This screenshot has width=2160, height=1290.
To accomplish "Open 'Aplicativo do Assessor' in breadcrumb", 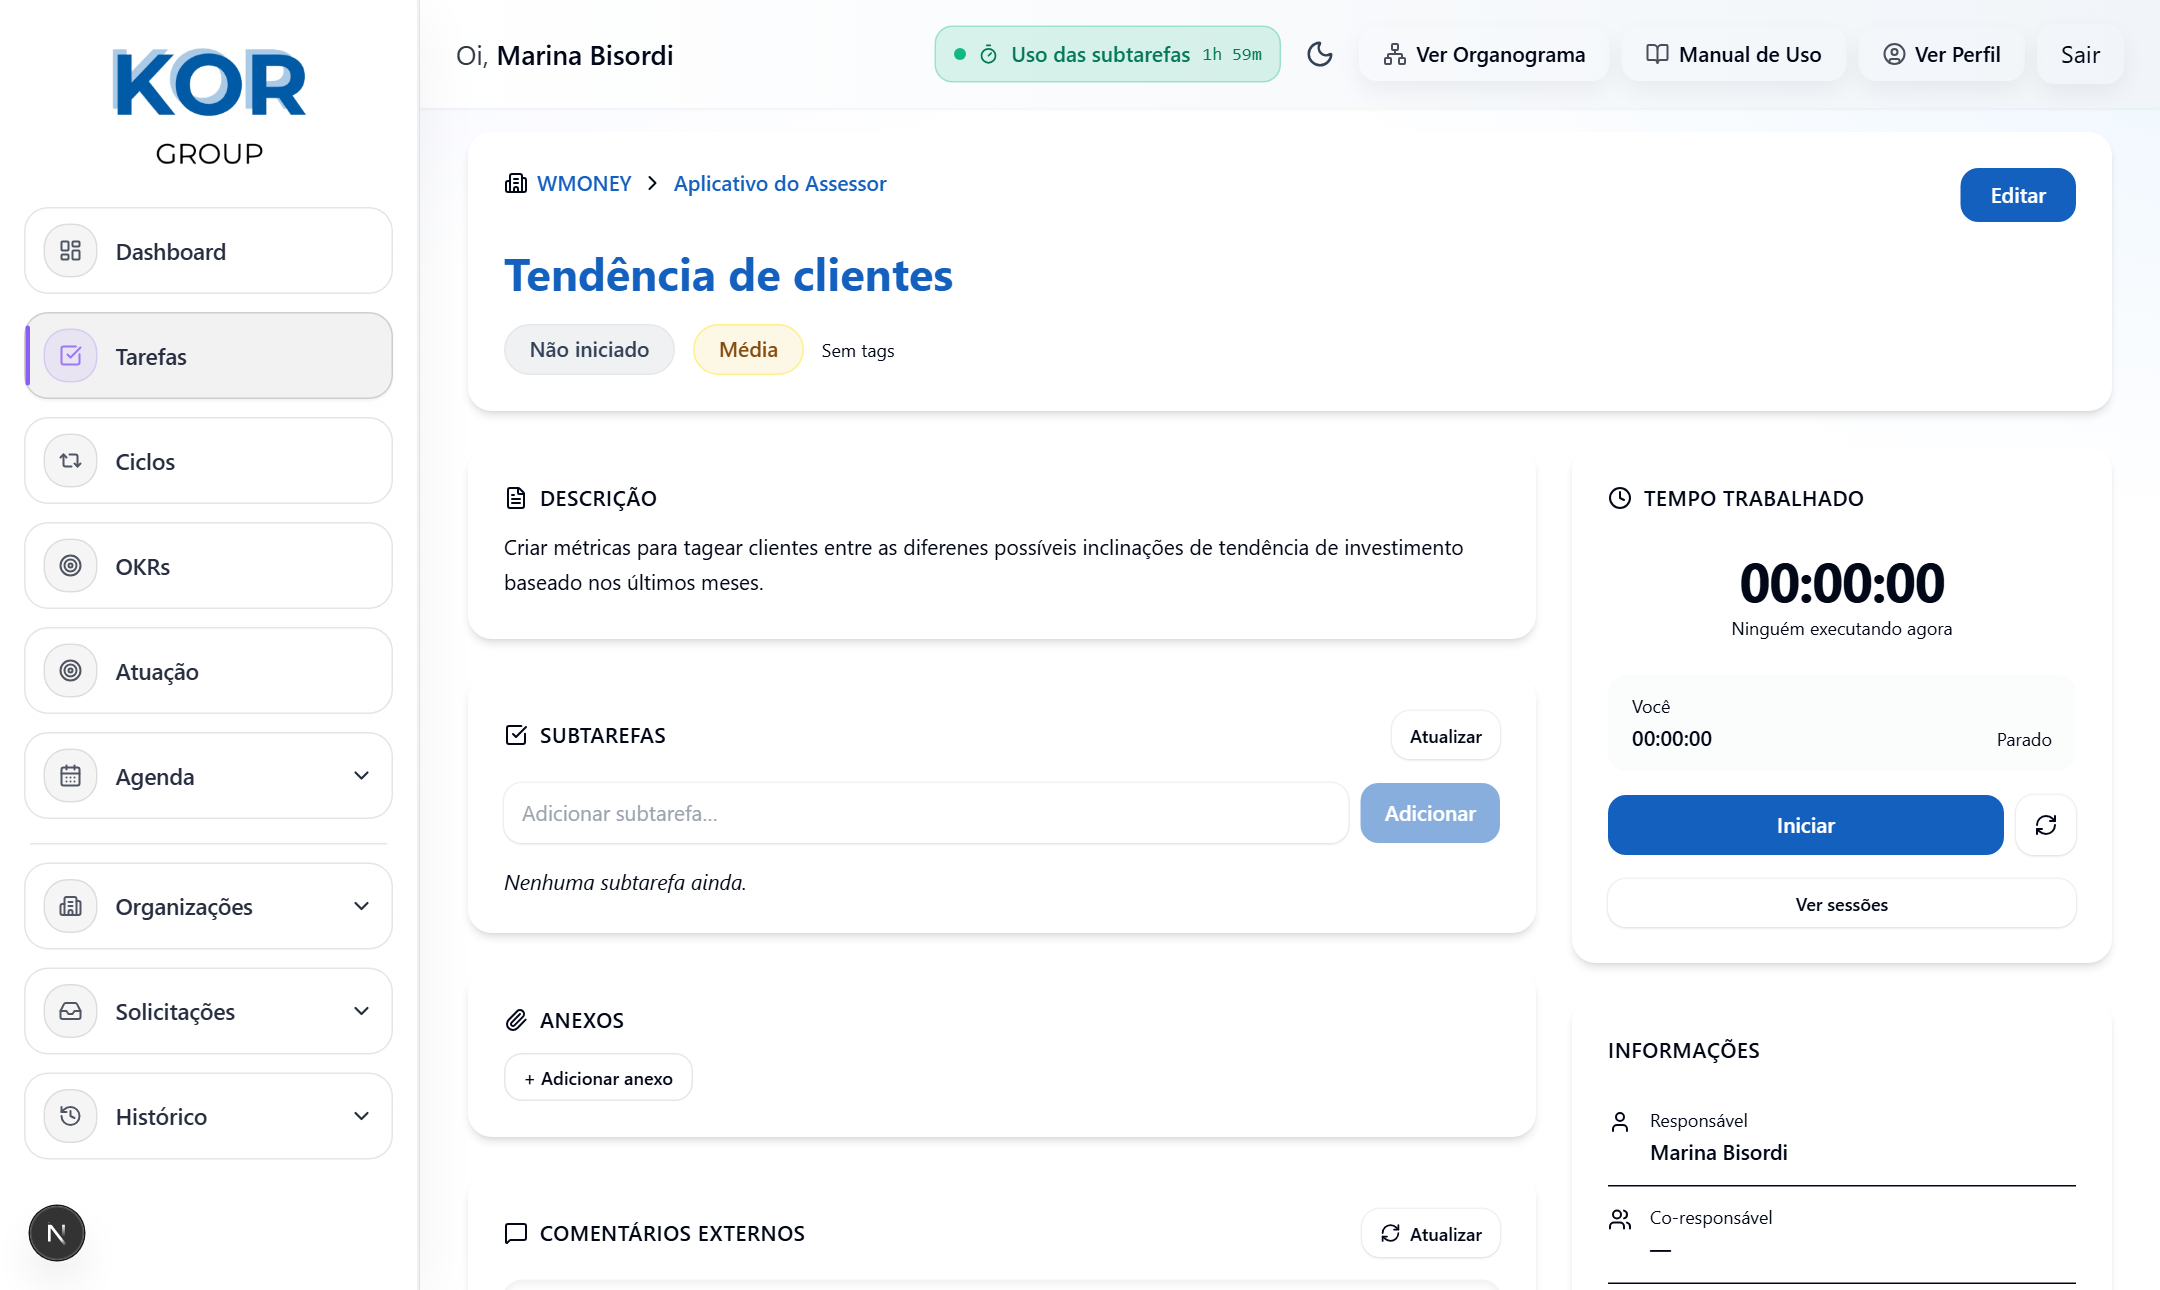I will coord(780,183).
